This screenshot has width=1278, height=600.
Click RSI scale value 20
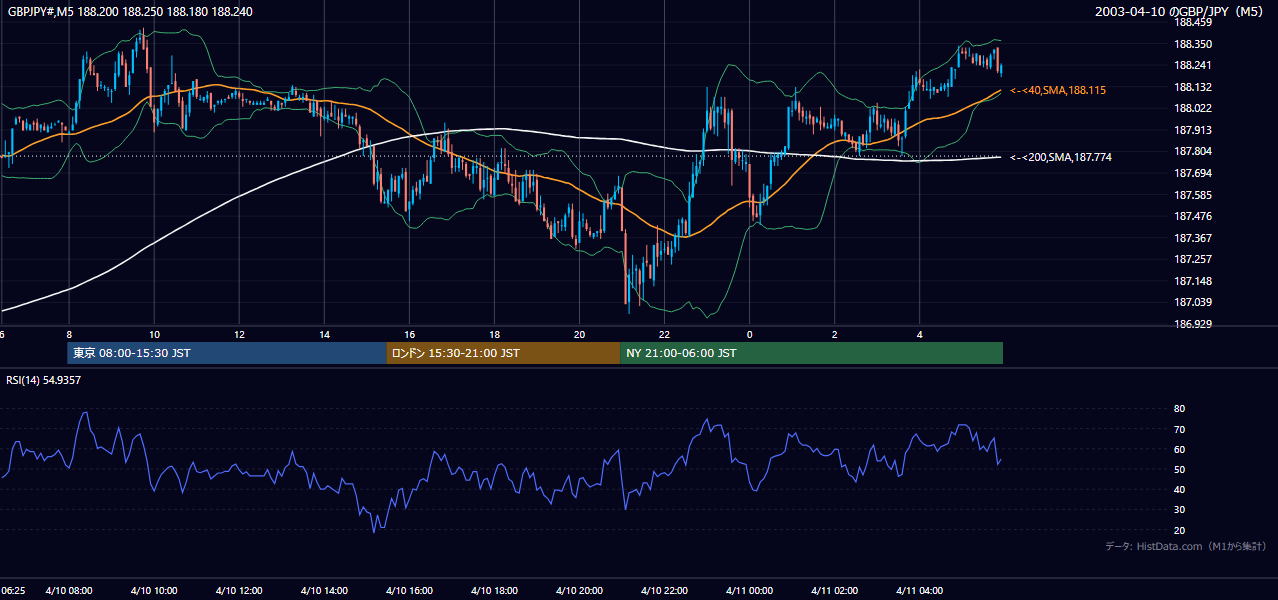pos(1179,530)
